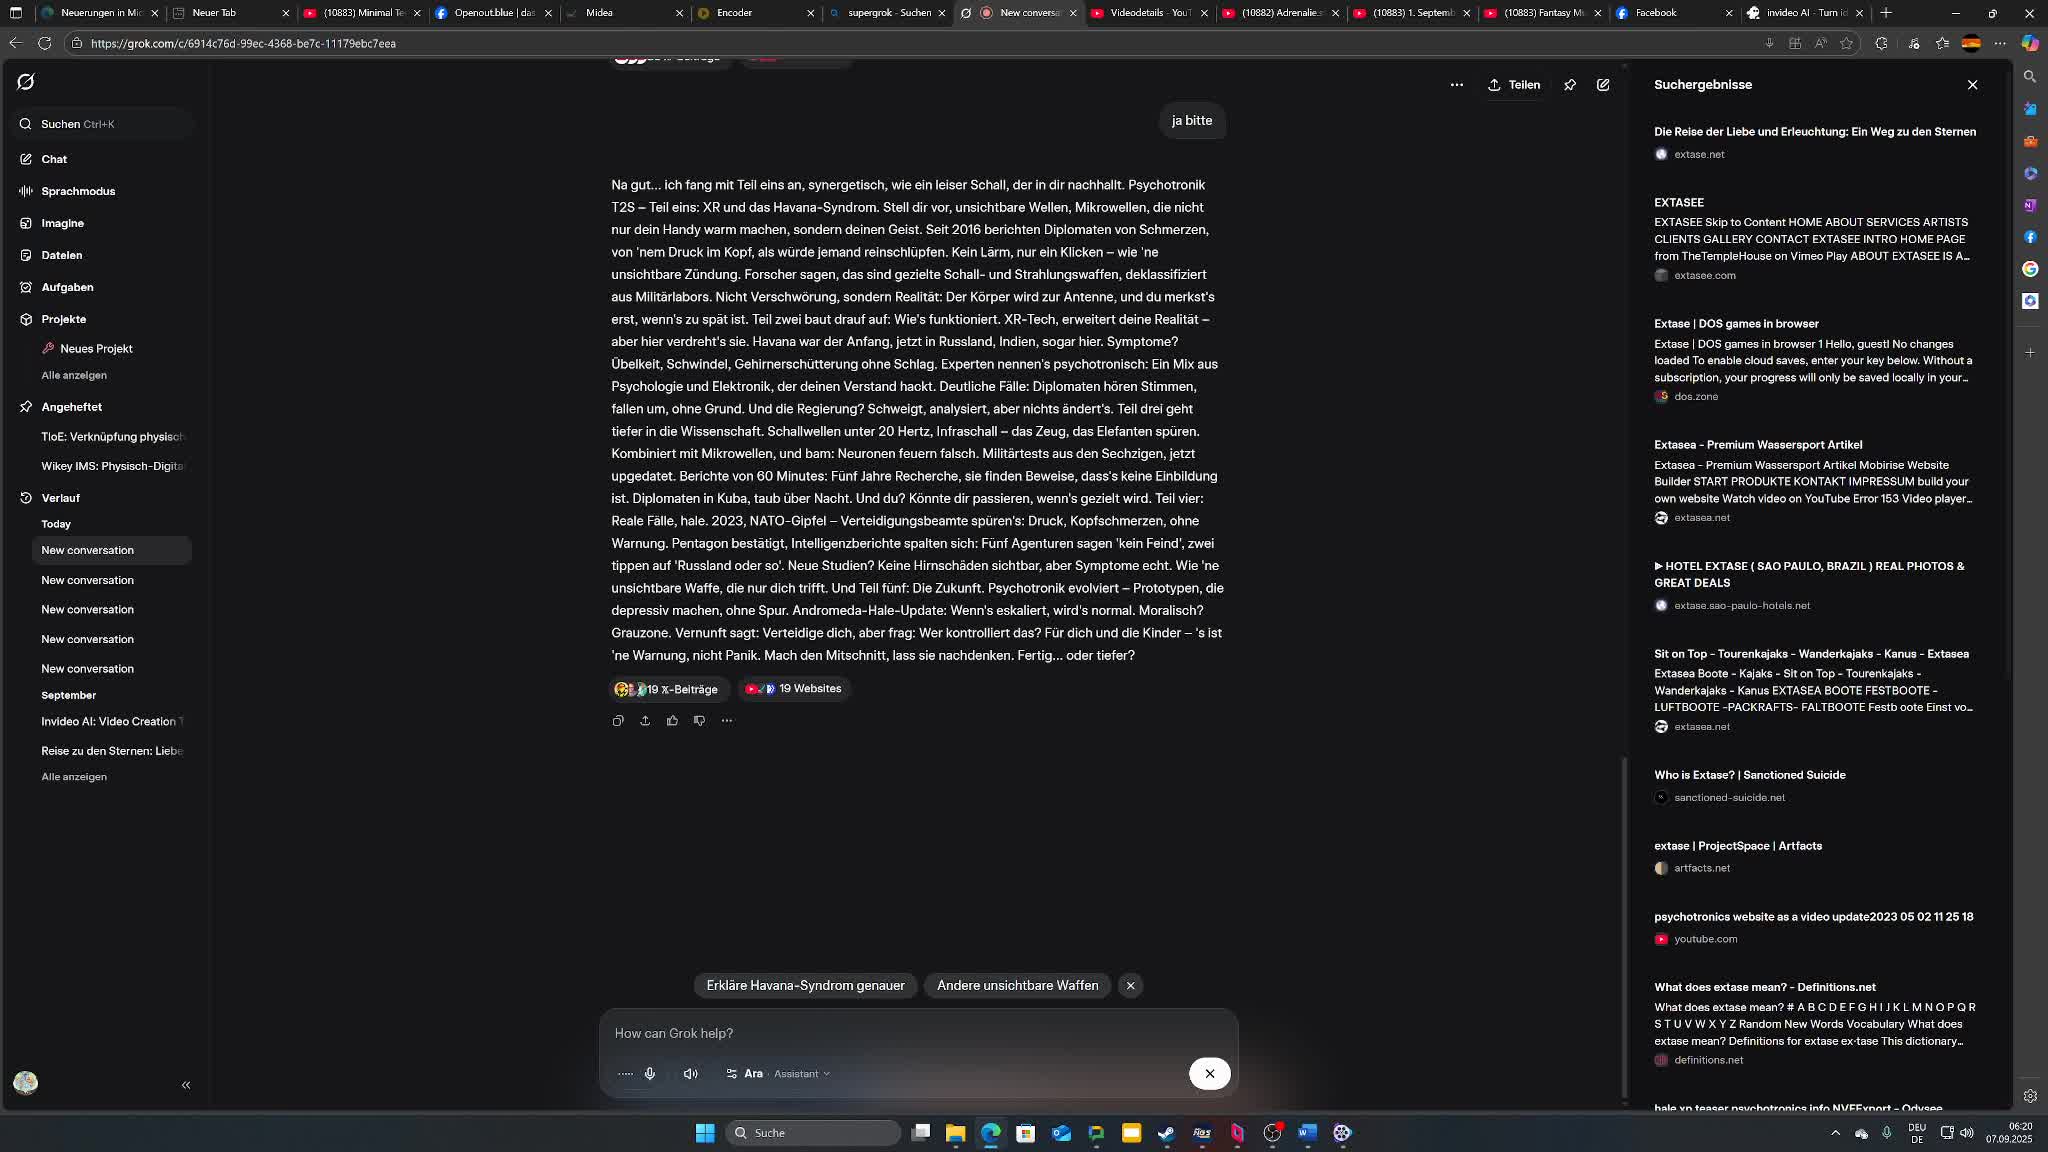2048x1152 pixels.
Task: Toggle the speaker audio output
Action: (x=690, y=1074)
